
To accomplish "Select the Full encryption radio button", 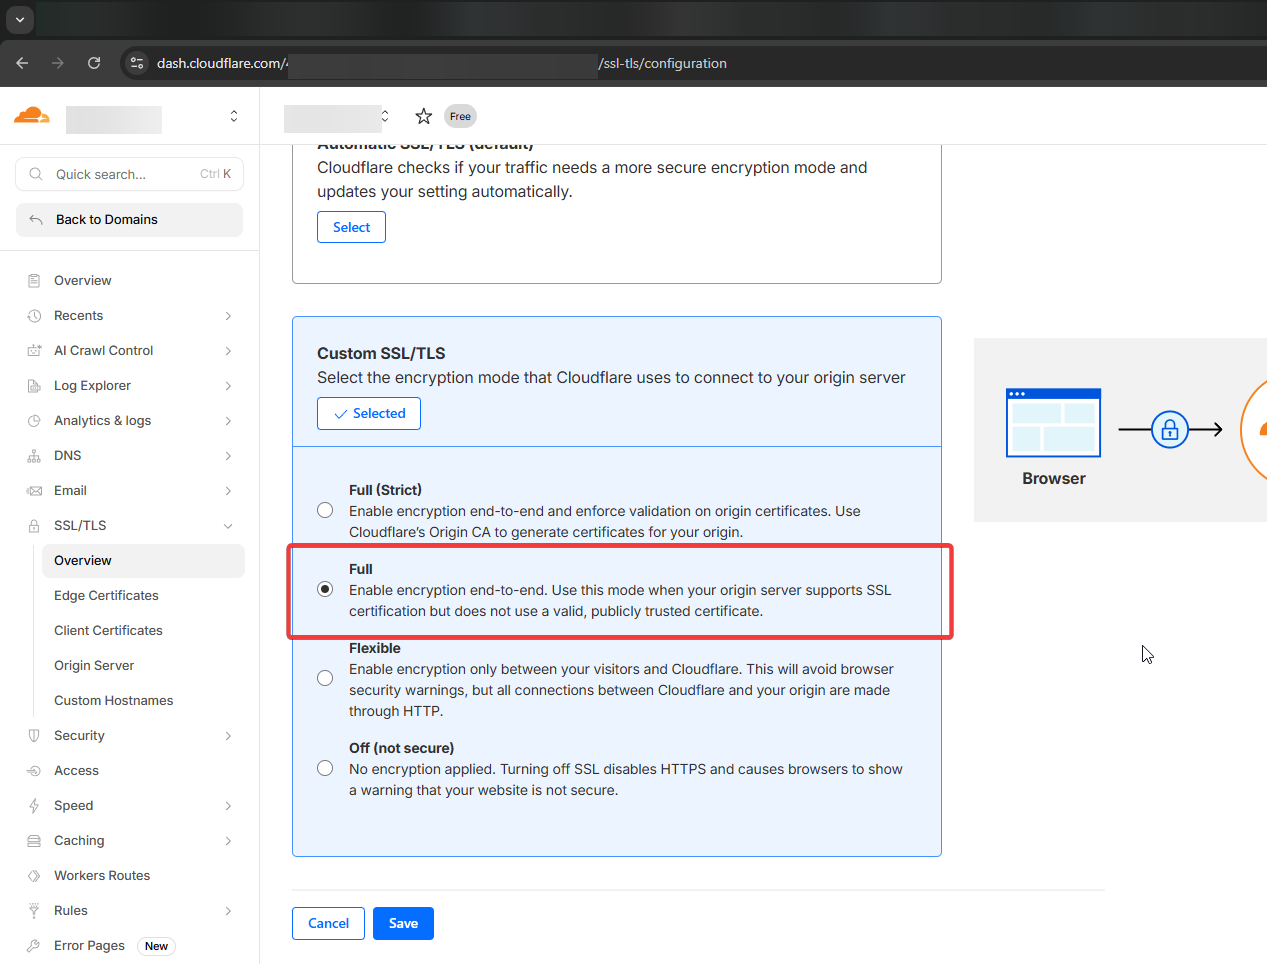I will point(325,589).
